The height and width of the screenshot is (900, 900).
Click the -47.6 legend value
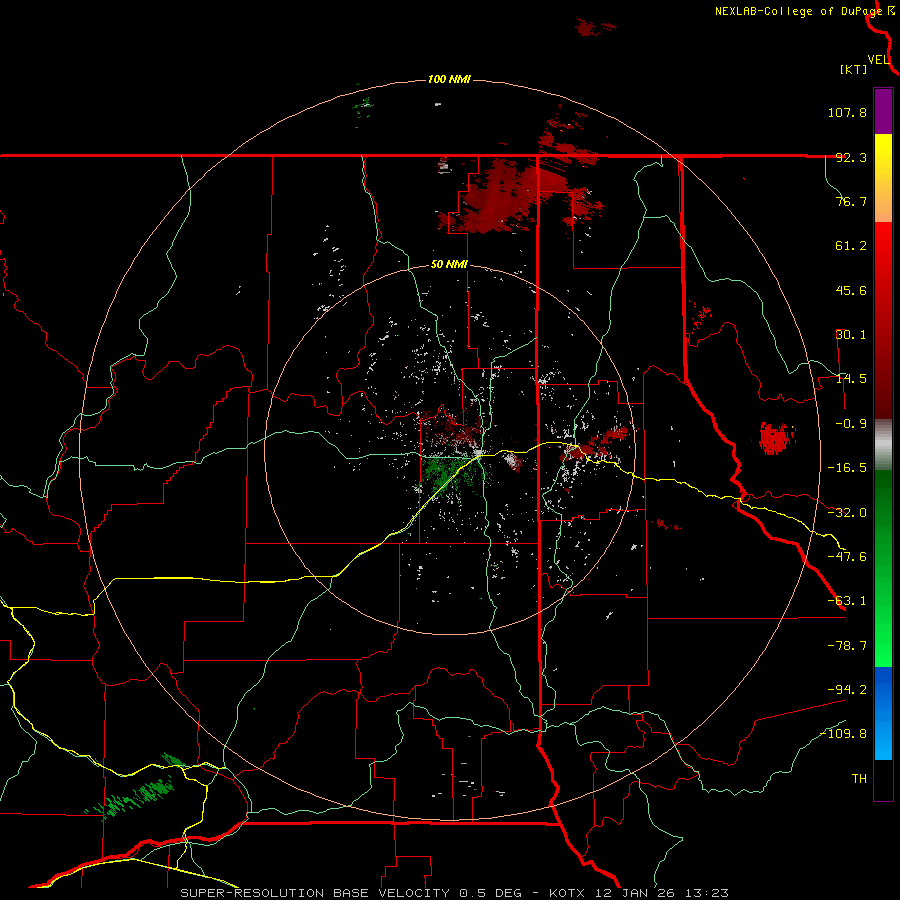point(847,557)
